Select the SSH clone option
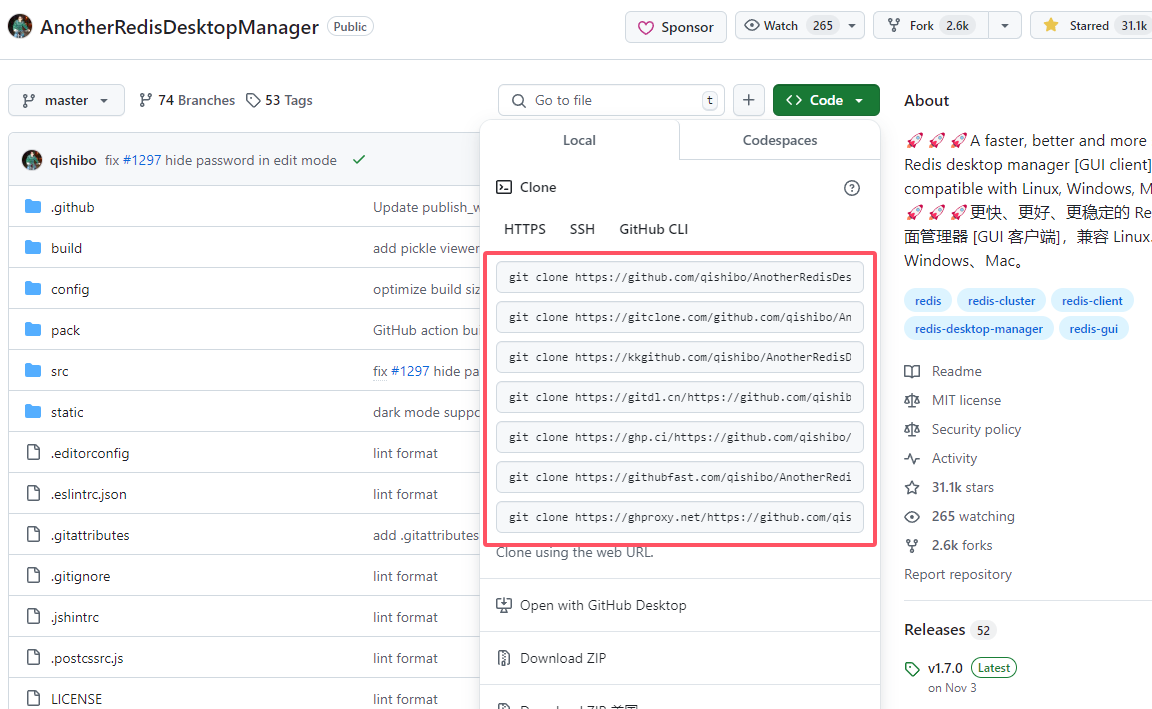Viewport: 1152px width, 709px height. click(582, 229)
